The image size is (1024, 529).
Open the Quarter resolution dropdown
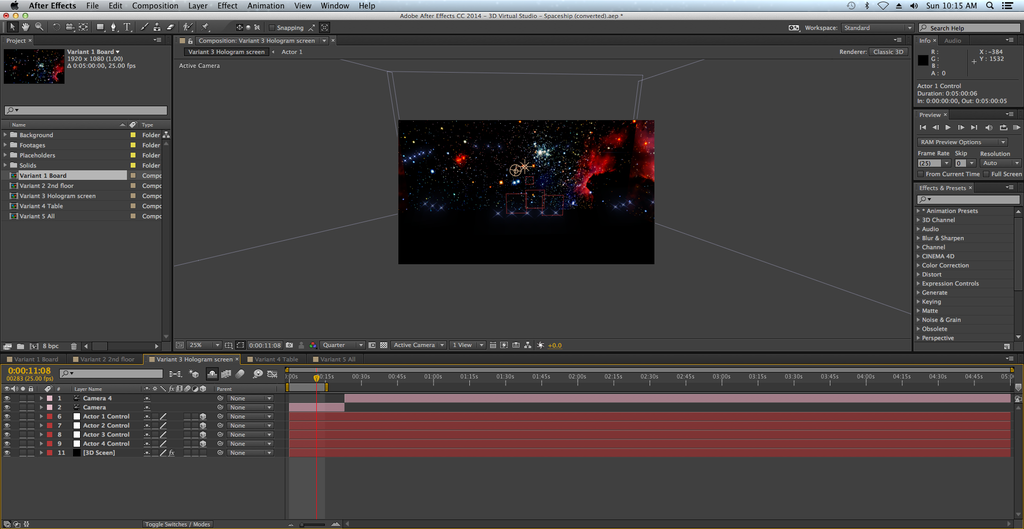click(341, 345)
